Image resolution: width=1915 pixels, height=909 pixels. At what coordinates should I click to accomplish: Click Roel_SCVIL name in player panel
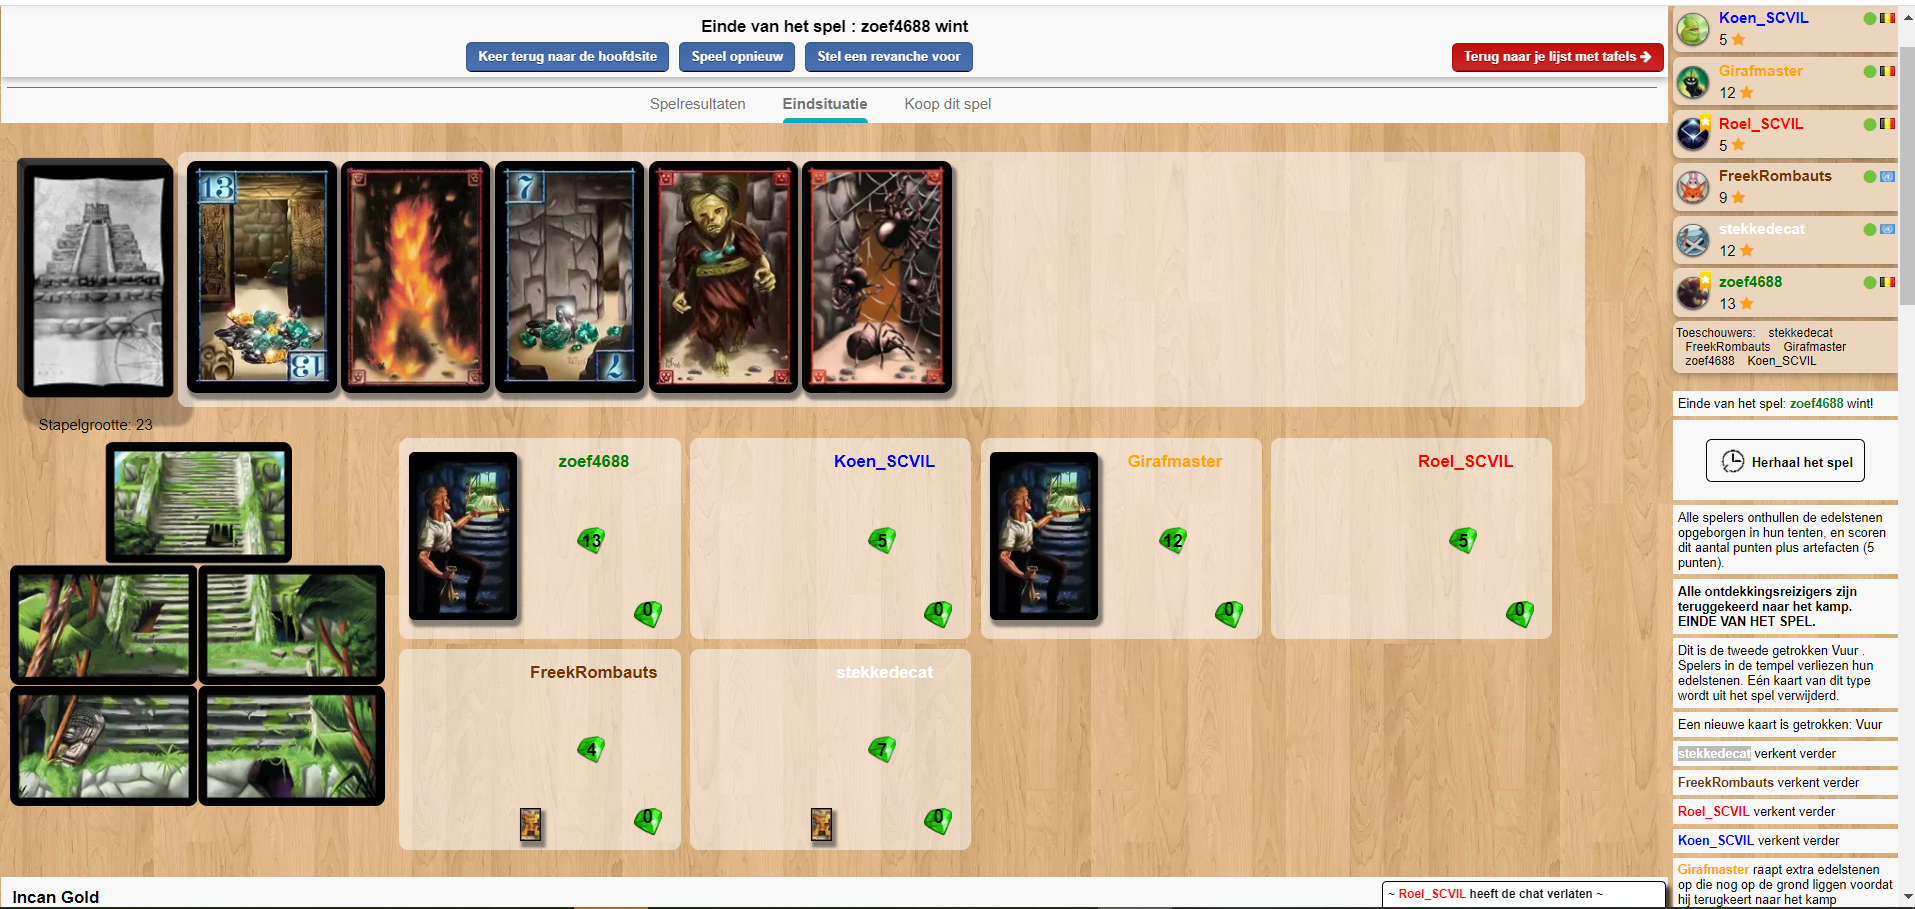point(1465,461)
